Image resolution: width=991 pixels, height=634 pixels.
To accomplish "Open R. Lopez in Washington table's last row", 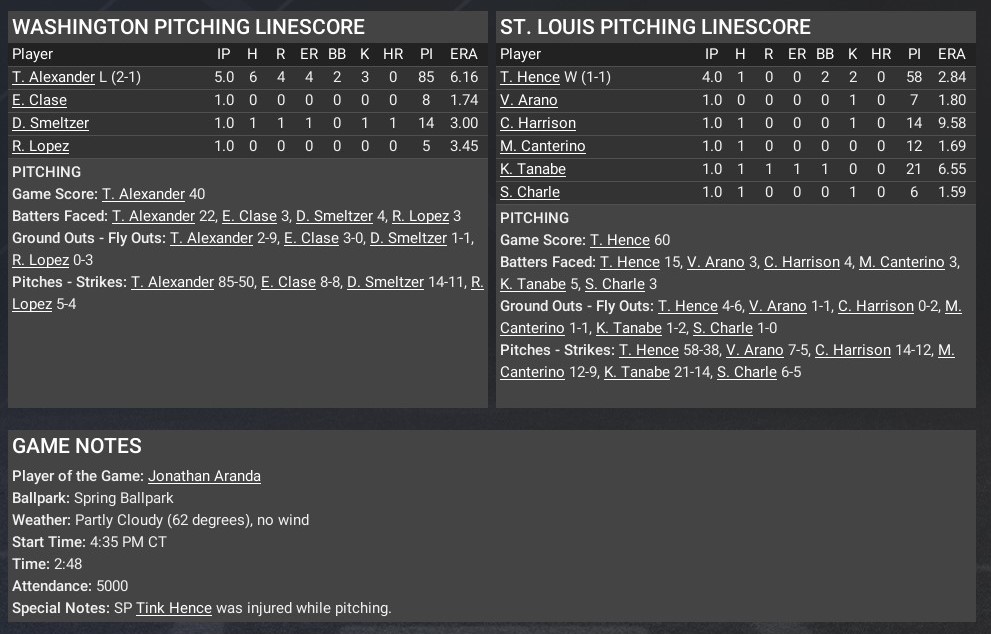I will tap(40, 146).
